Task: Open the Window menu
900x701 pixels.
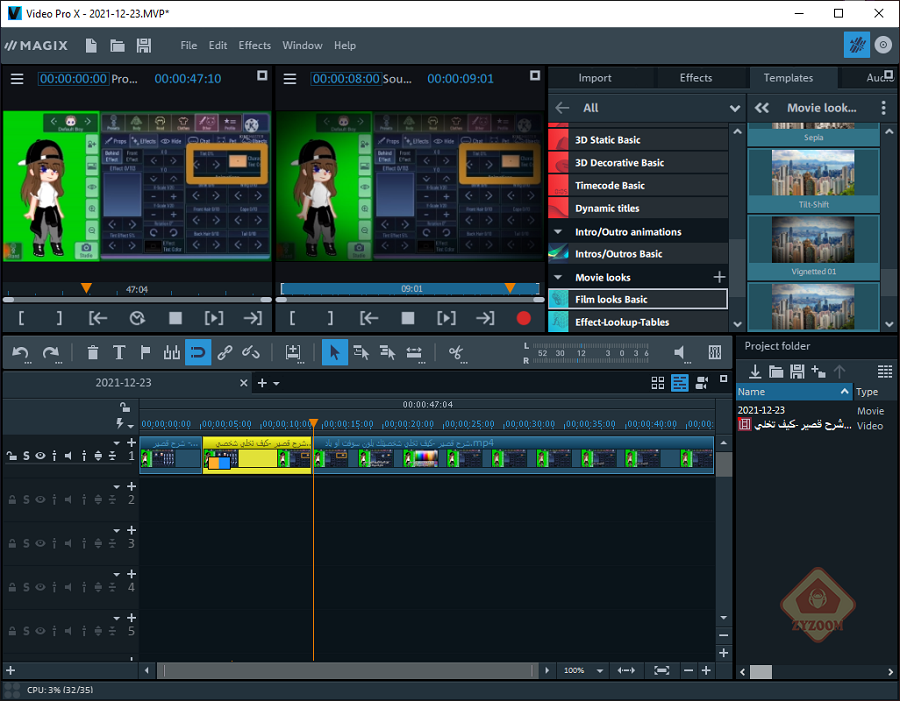Action: pyautogui.click(x=302, y=45)
